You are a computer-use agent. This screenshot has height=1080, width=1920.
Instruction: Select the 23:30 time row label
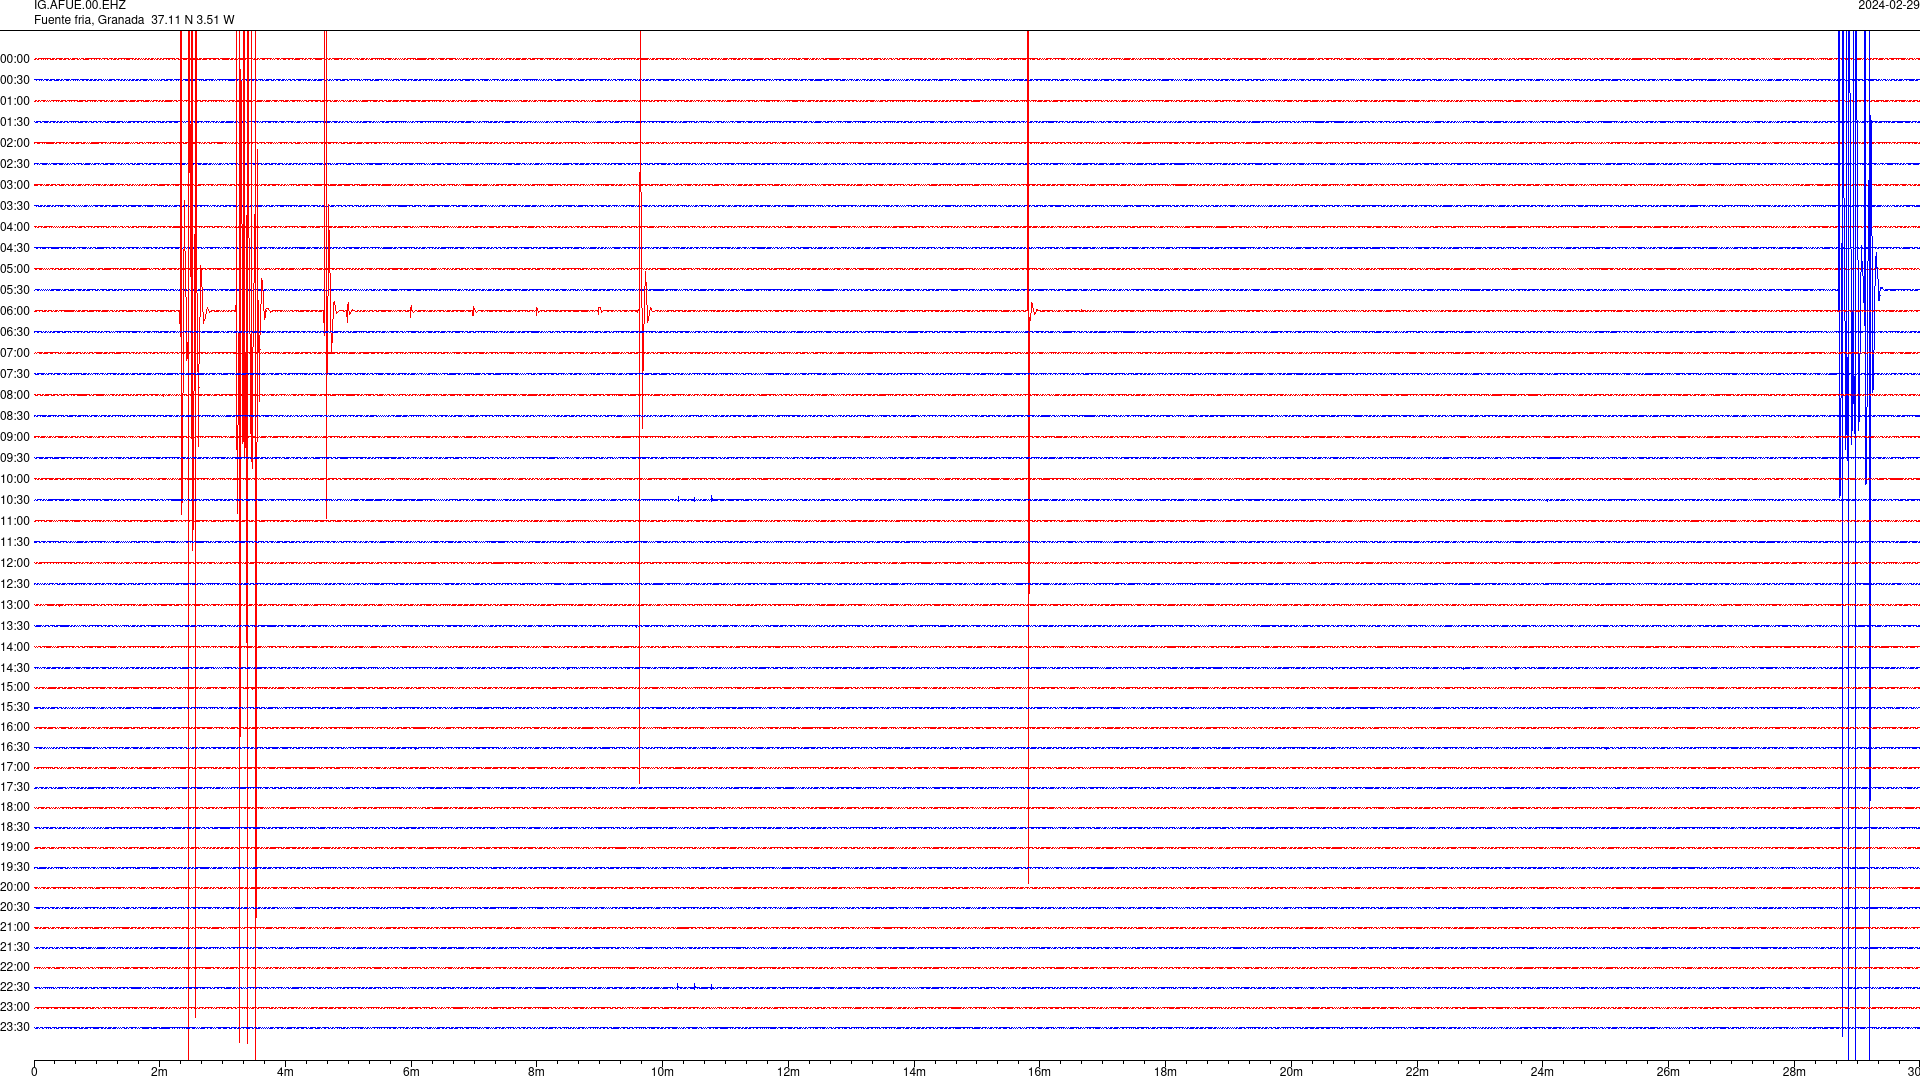pyautogui.click(x=15, y=1027)
